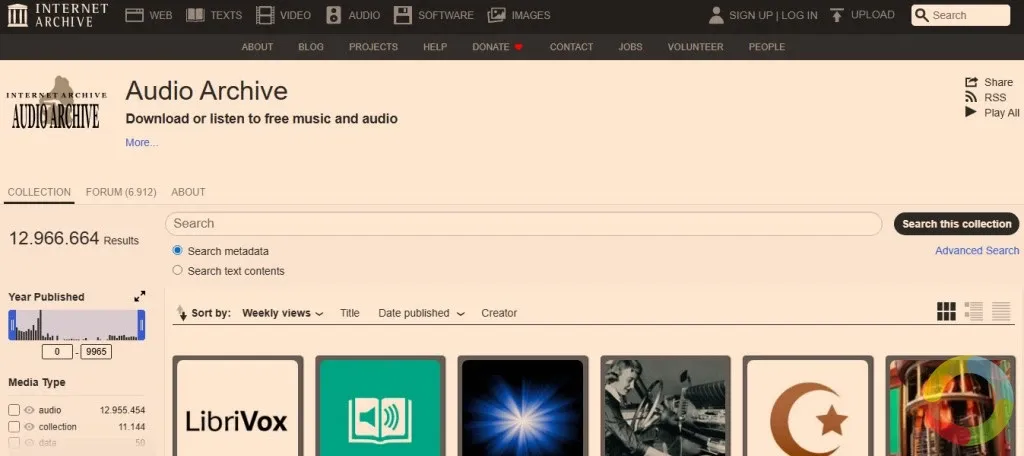
Task: Switch to list view with details
Action: (x=974, y=312)
